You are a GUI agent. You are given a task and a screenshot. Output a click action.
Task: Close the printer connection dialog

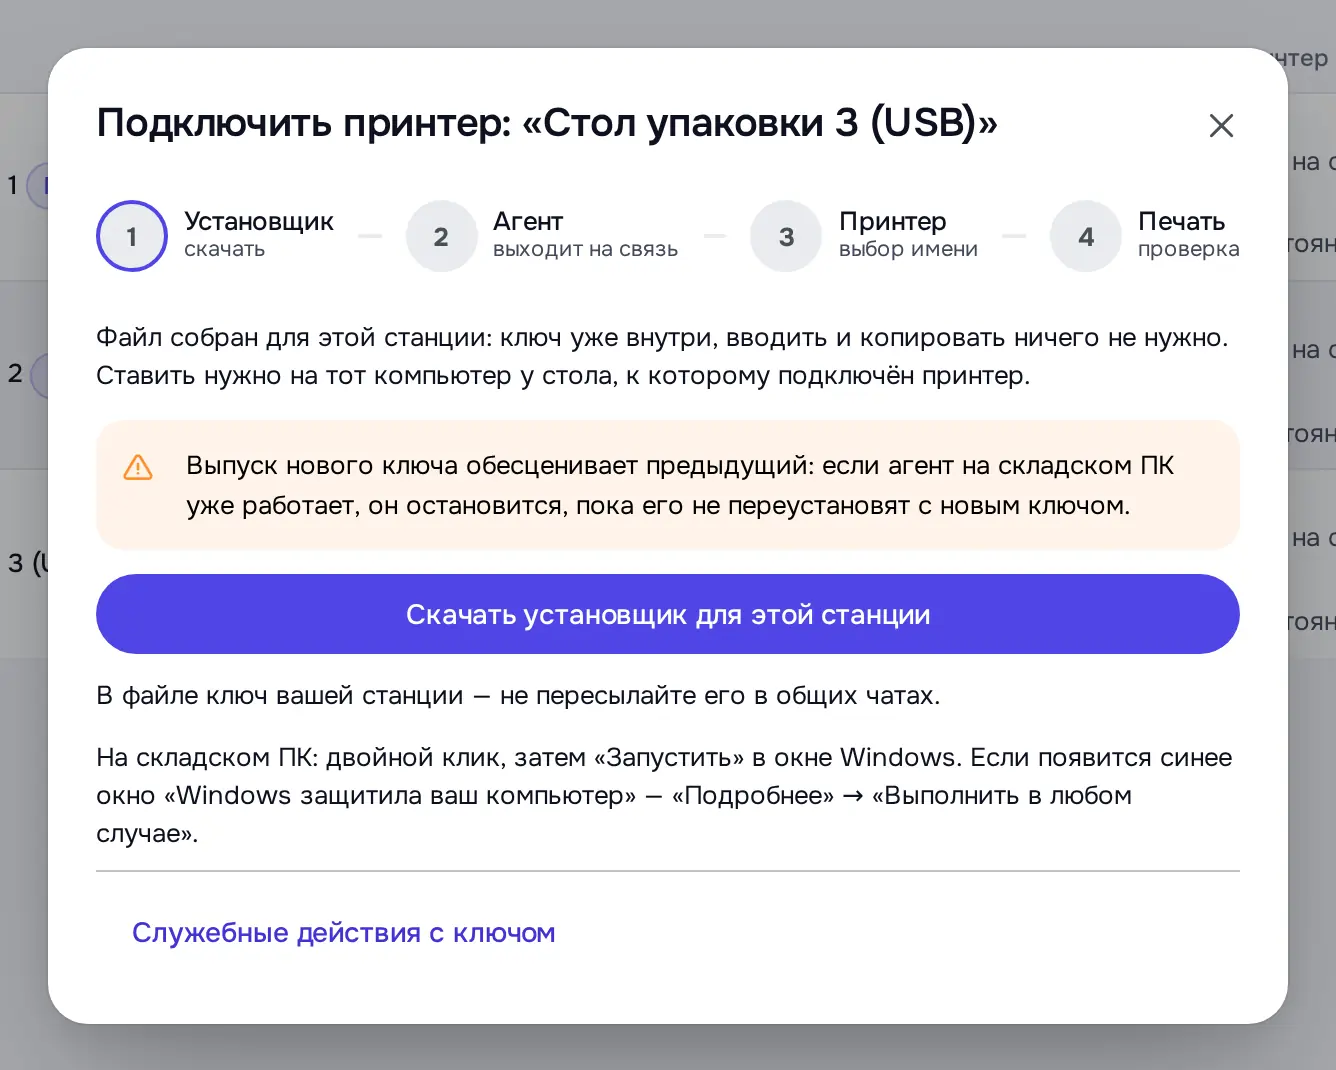[x=1221, y=126]
